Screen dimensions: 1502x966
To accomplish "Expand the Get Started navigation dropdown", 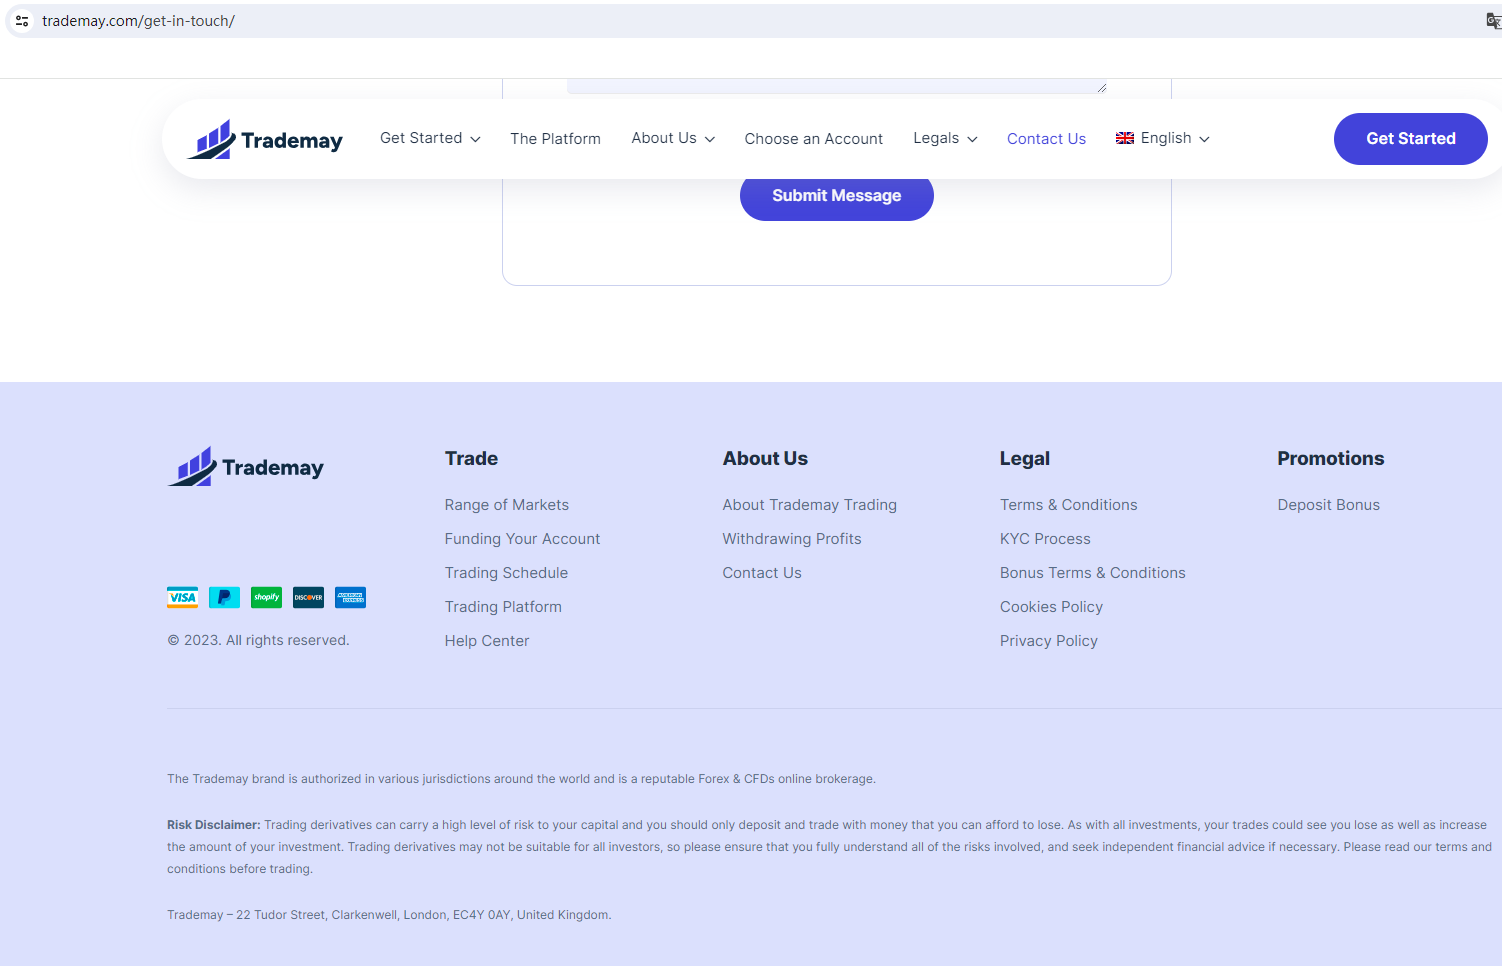I will tap(430, 138).
